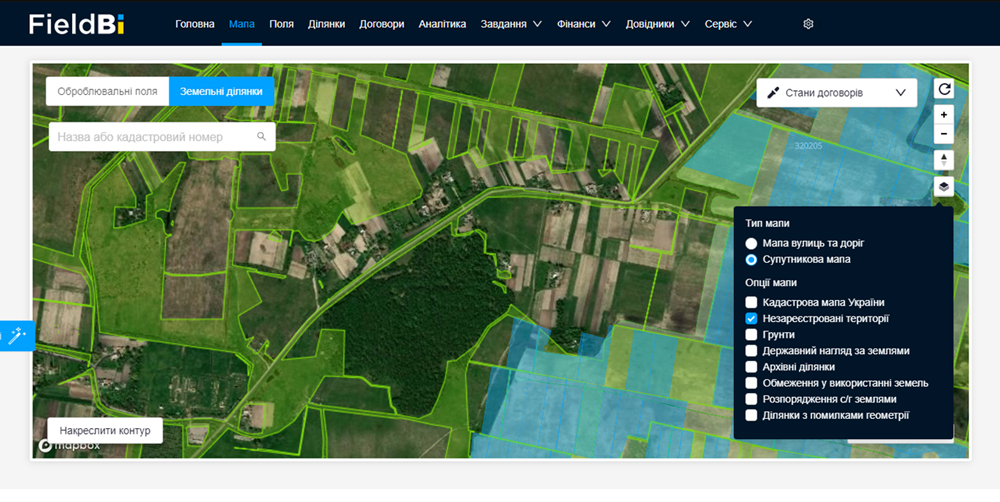
Task: Enable the Грунти checkbox
Action: [751, 334]
